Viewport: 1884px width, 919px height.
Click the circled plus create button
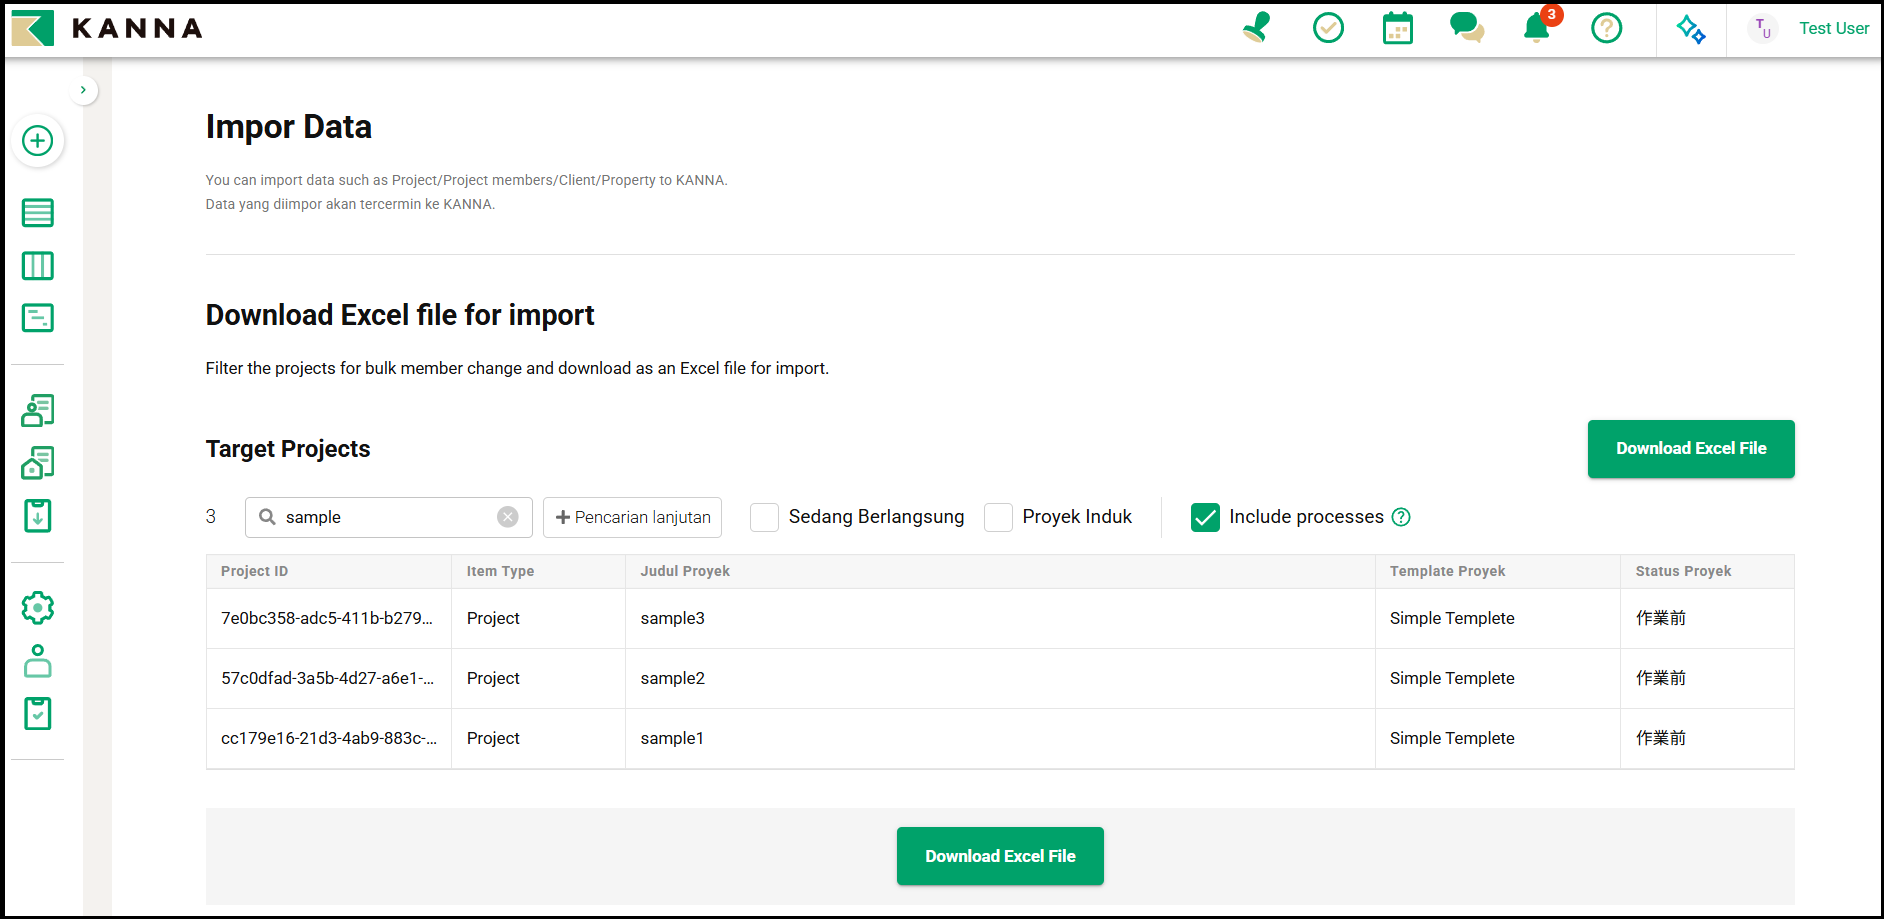click(x=38, y=141)
